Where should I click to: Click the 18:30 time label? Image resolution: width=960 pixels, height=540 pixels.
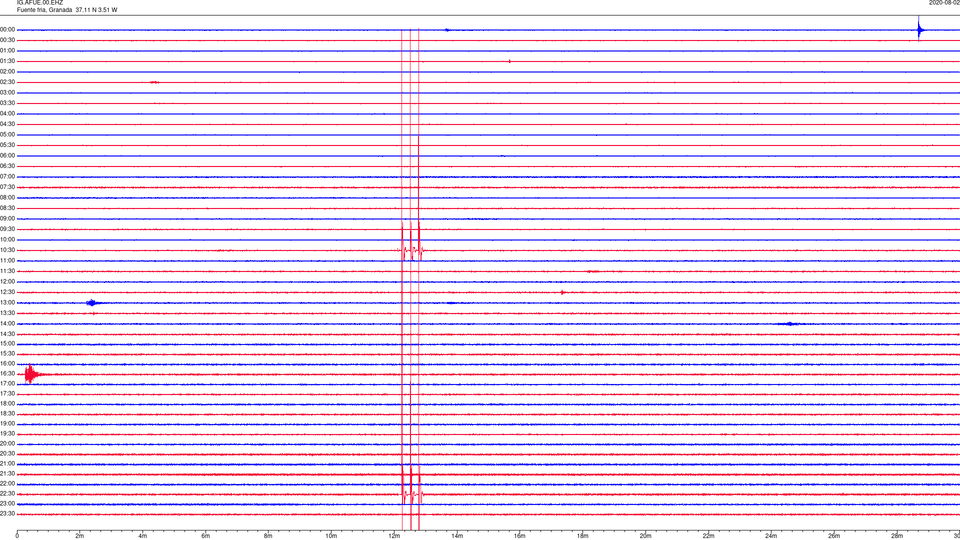click(7, 414)
